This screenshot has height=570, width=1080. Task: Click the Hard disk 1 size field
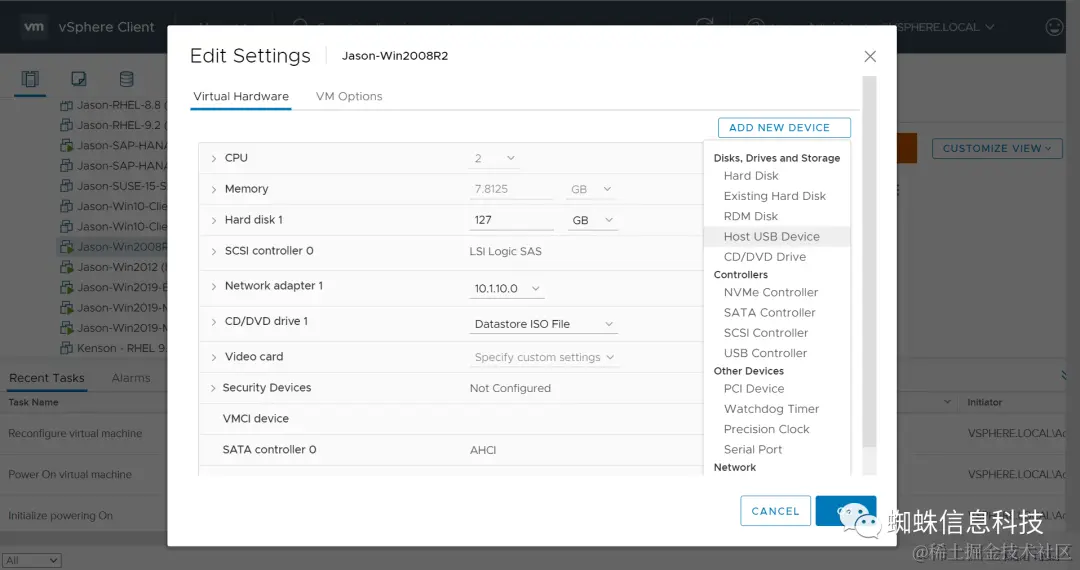tap(512, 220)
